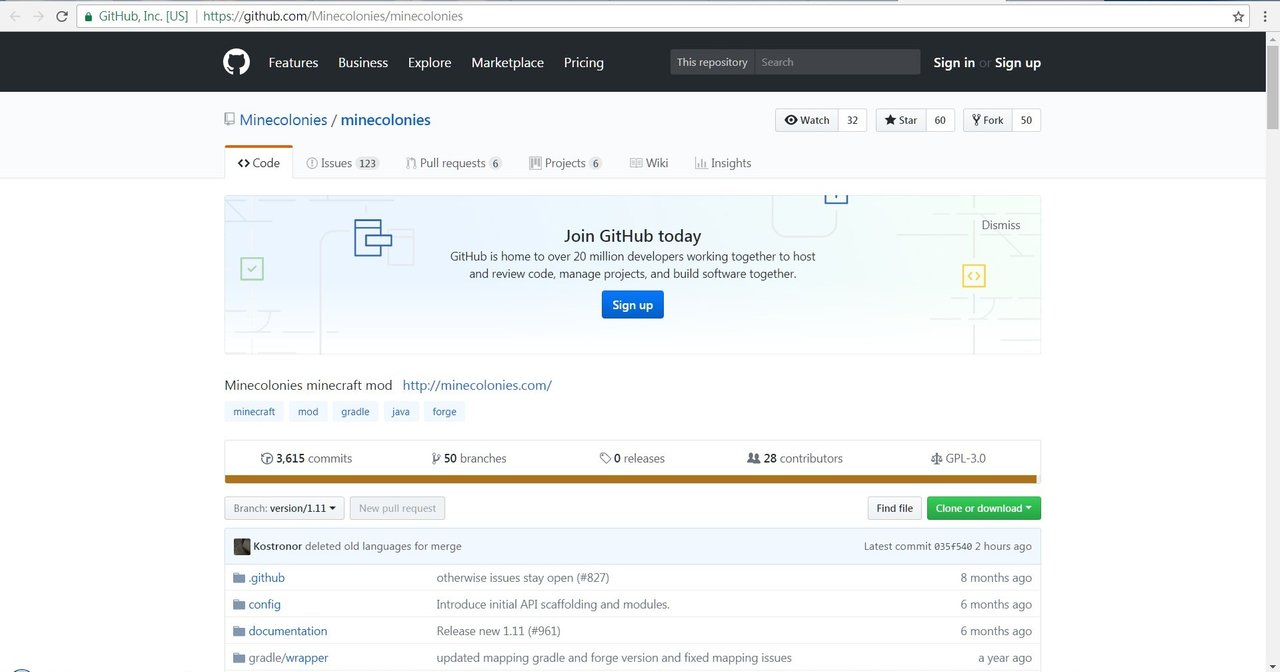Focus the repository search field
The width and height of the screenshot is (1280, 672).
pos(837,62)
